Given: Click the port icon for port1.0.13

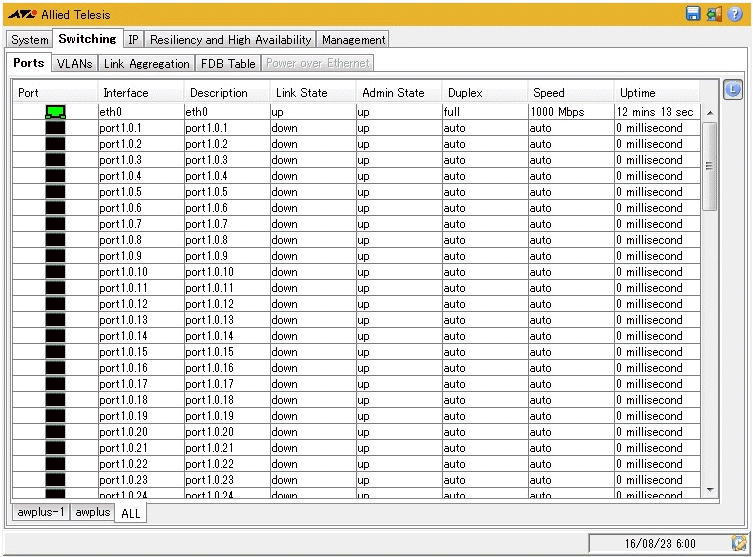Looking at the screenshot, I should pyautogui.click(x=55, y=320).
